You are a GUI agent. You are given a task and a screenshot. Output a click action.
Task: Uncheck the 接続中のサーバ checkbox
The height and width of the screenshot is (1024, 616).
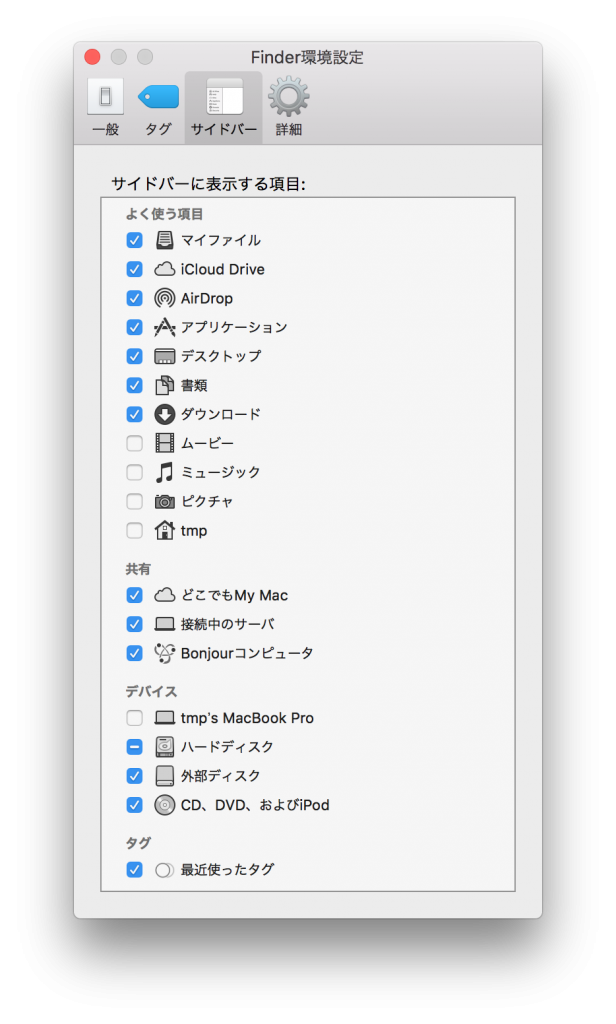coord(135,624)
